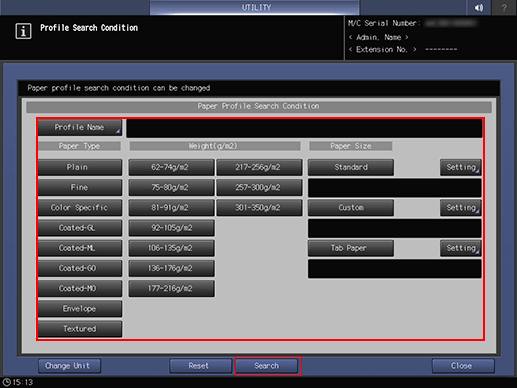Click the Tab Paper display field
The width and height of the screenshot is (517, 388).
395,269
